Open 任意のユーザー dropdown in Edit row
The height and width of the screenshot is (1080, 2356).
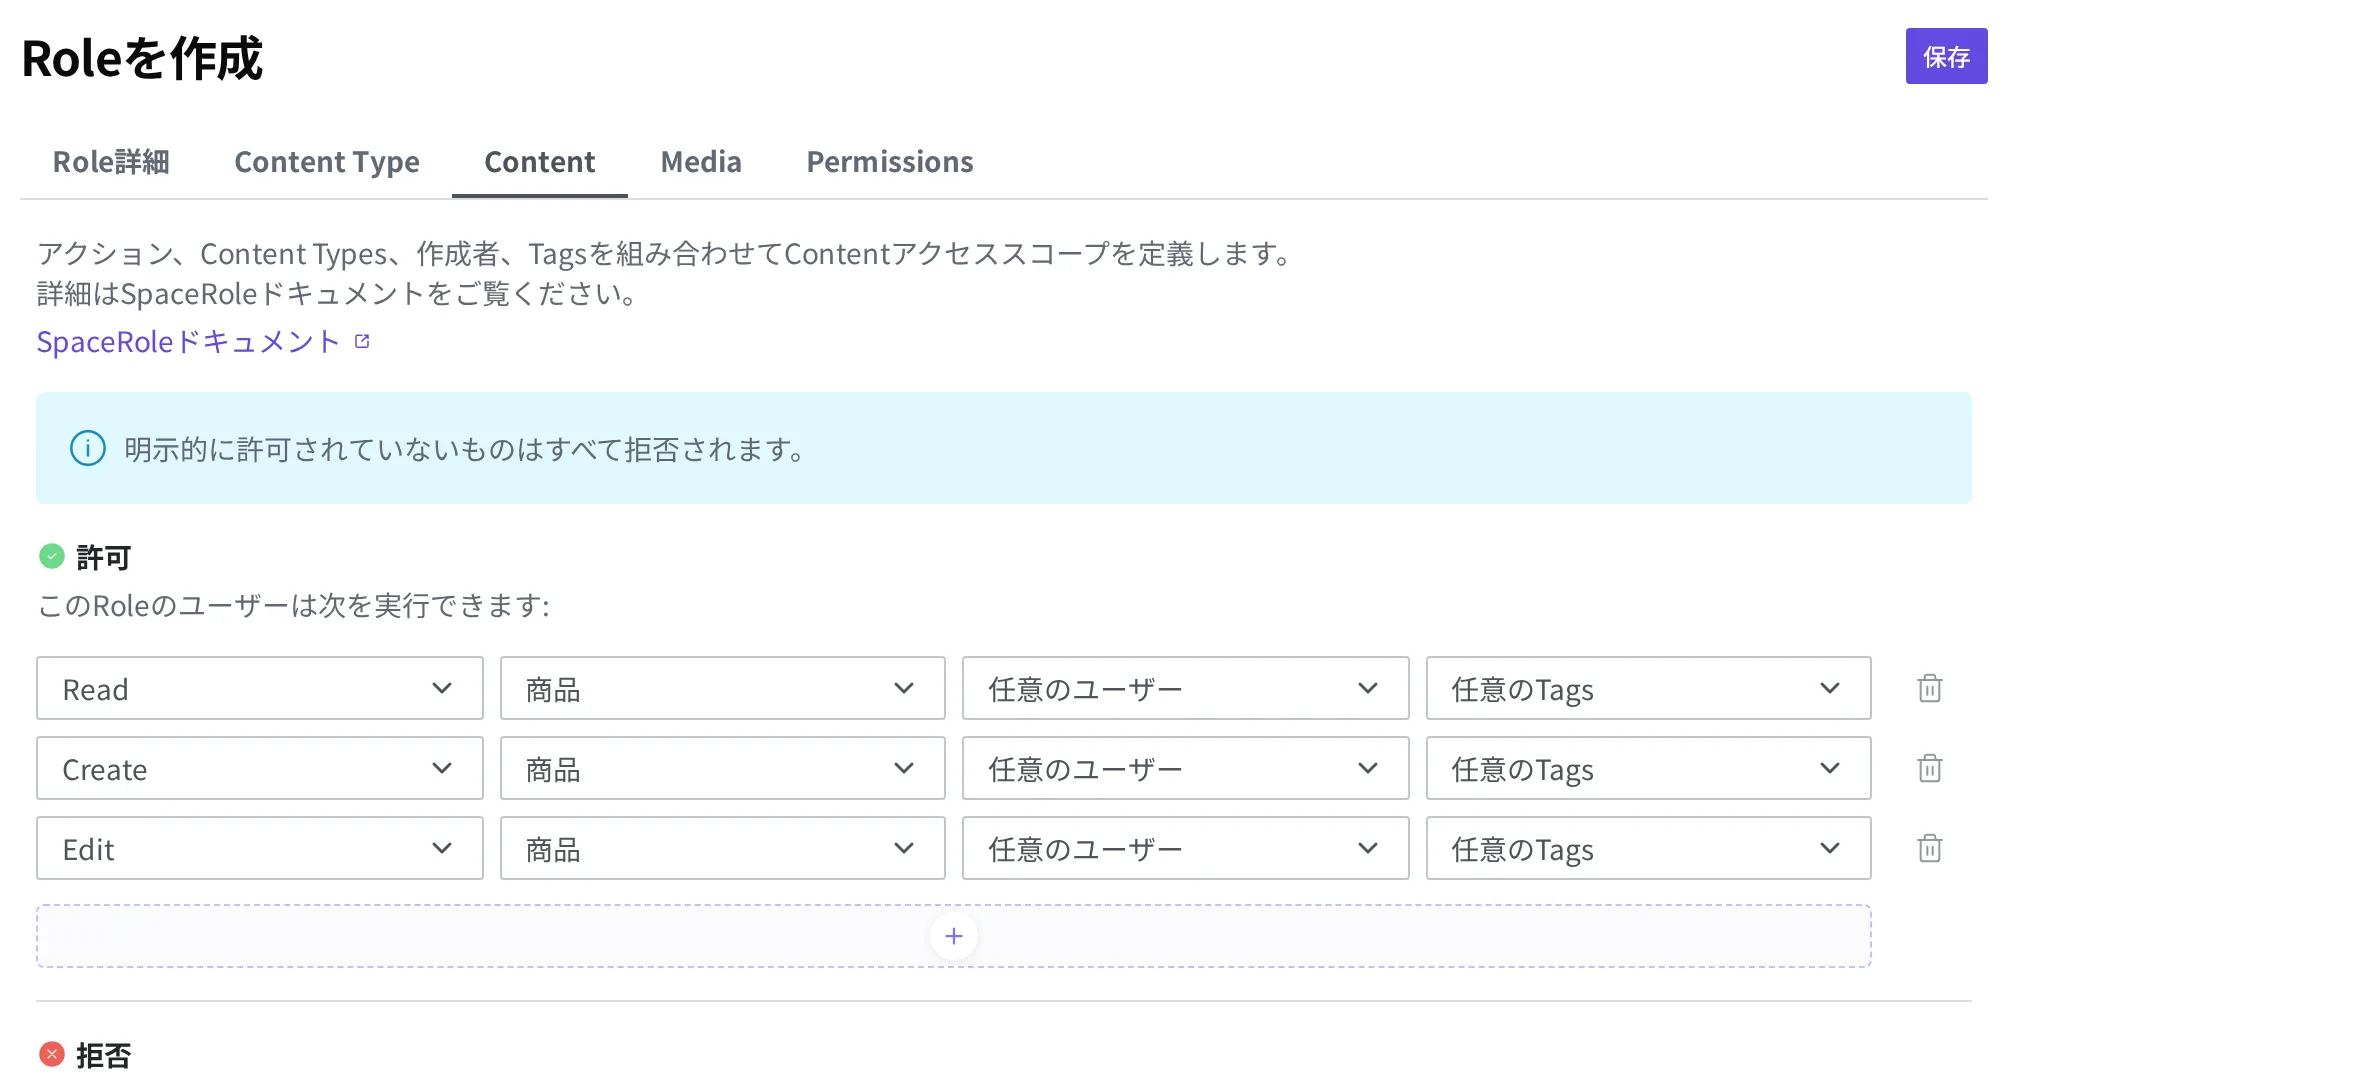[x=1186, y=848]
